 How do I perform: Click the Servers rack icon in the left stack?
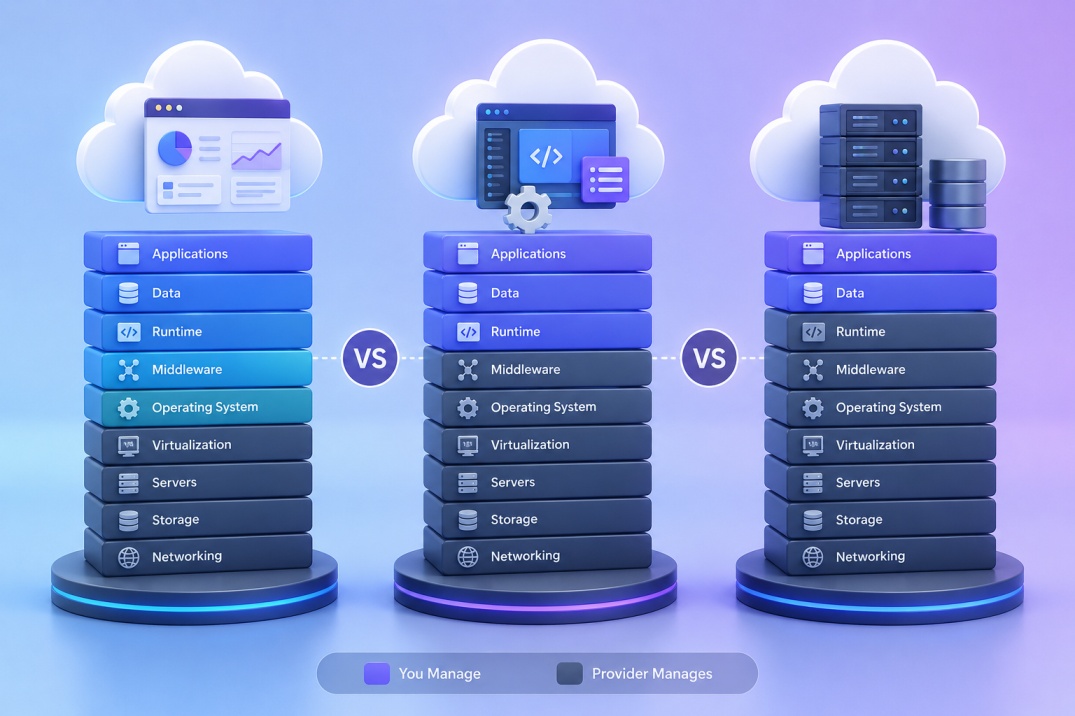pos(128,483)
